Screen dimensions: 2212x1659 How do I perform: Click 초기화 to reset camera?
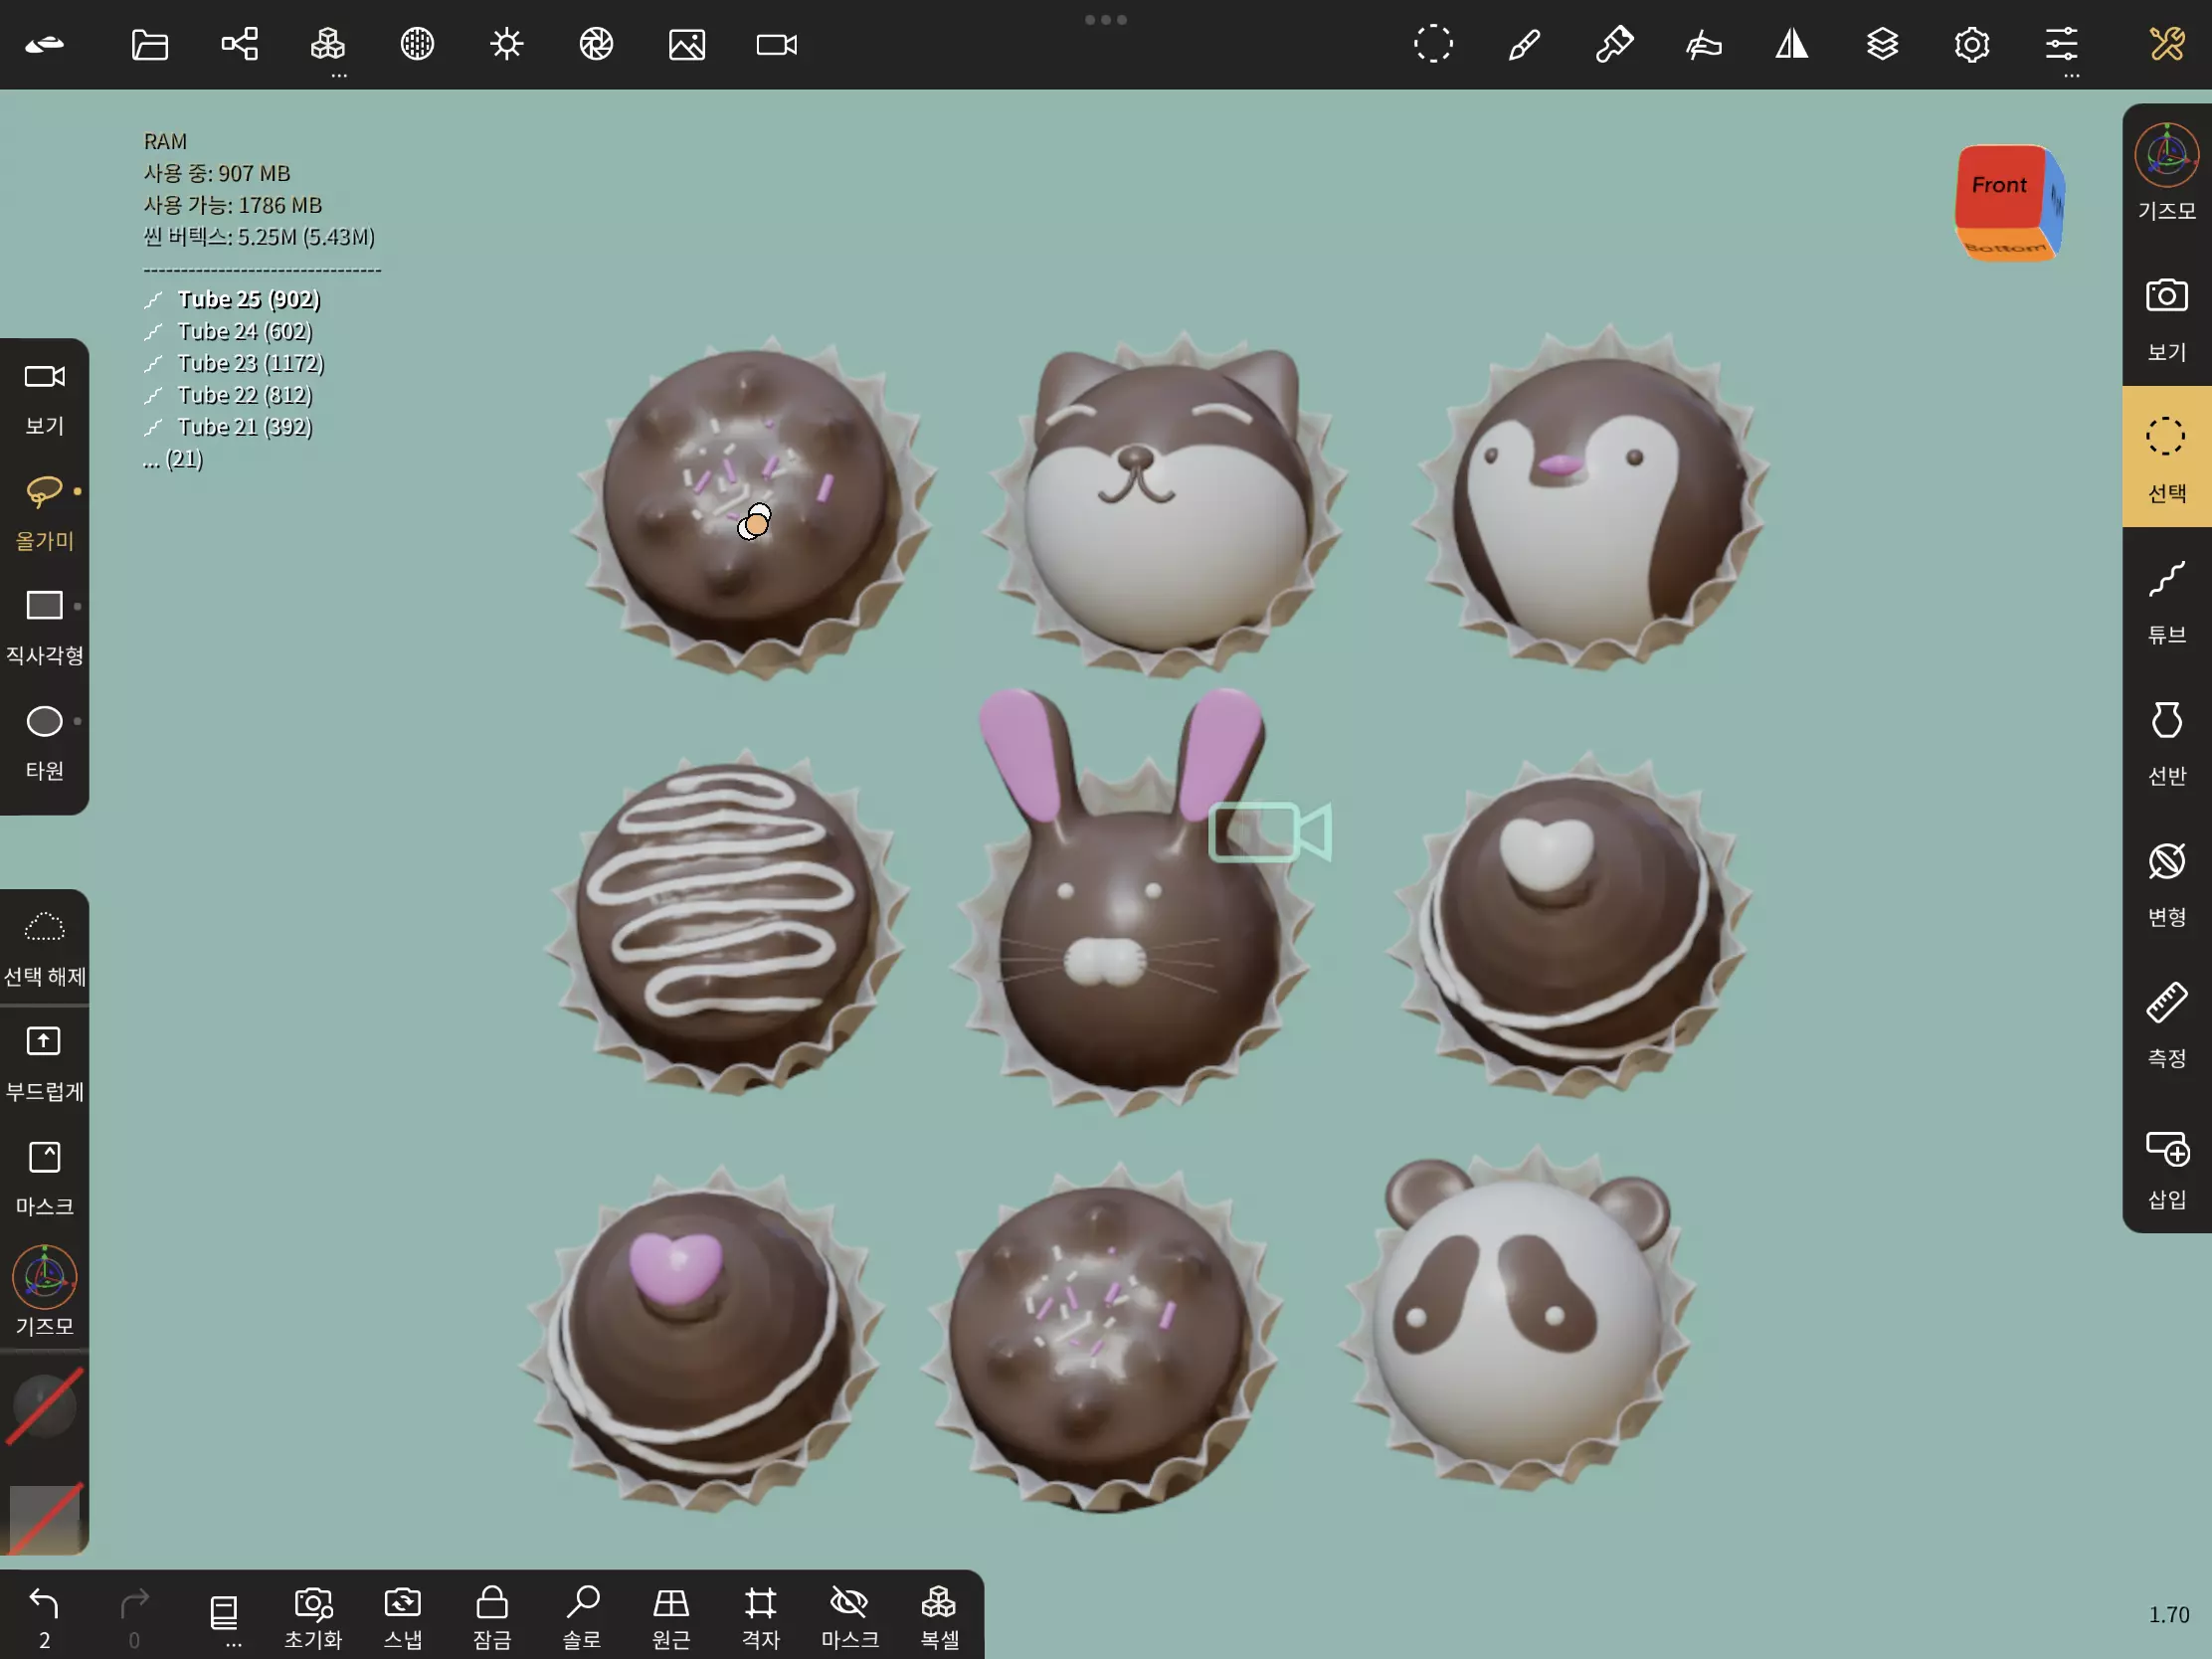pos(313,1616)
